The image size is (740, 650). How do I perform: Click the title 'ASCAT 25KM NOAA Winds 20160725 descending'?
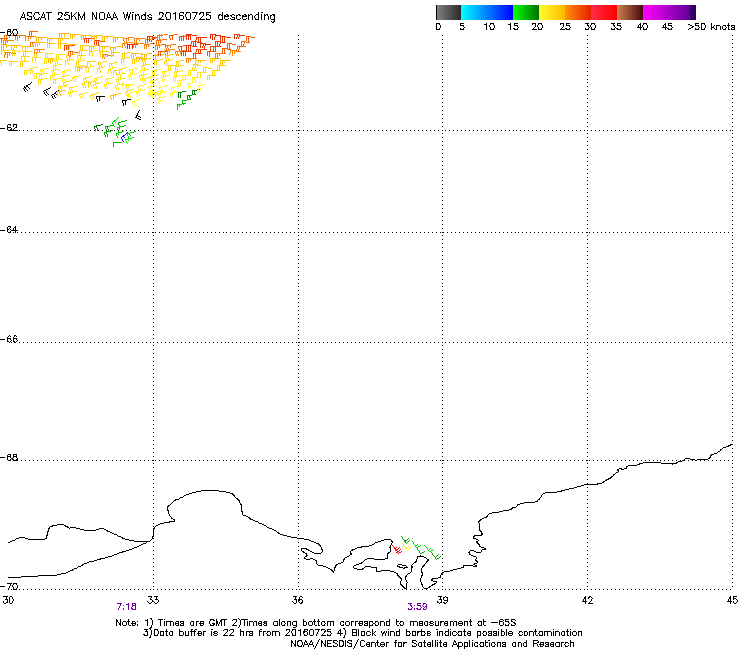pos(147,17)
